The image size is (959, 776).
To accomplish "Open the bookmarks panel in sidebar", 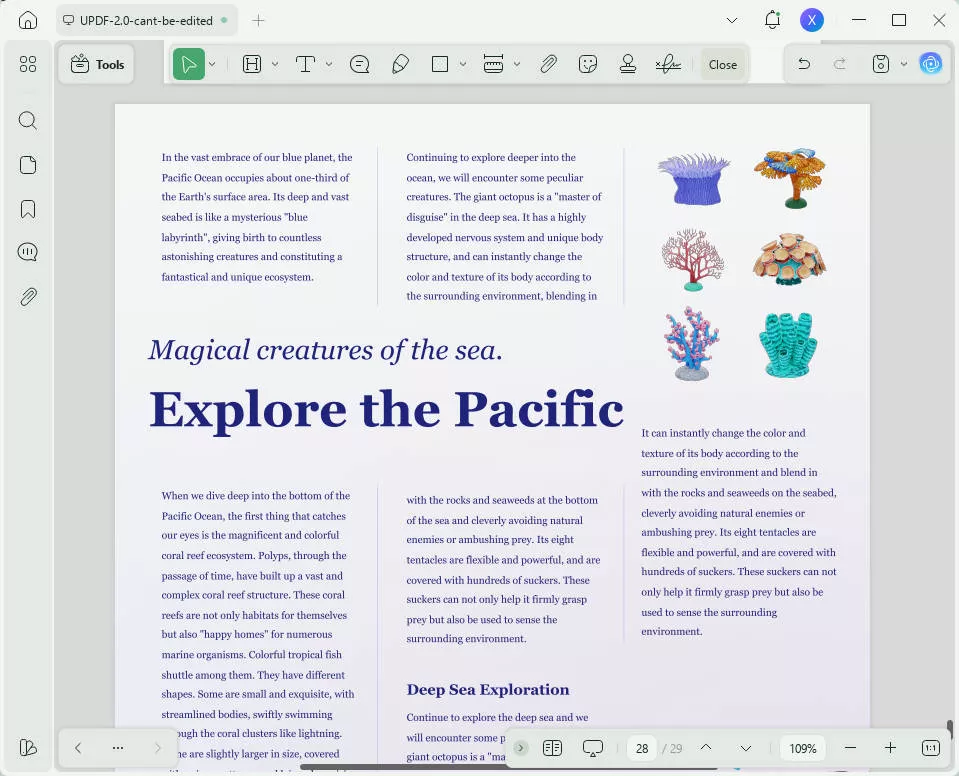I will (28, 209).
